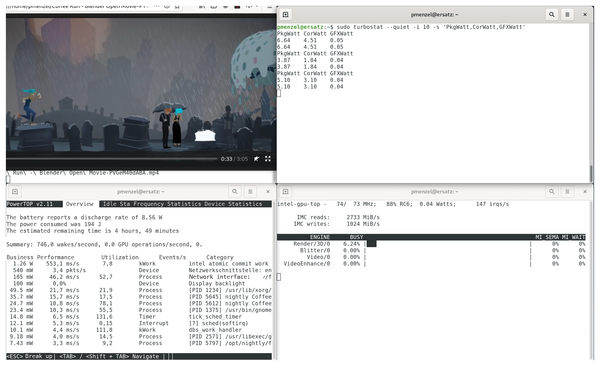Expand the PowerTOP terminal's hamburger menu

coord(250,191)
